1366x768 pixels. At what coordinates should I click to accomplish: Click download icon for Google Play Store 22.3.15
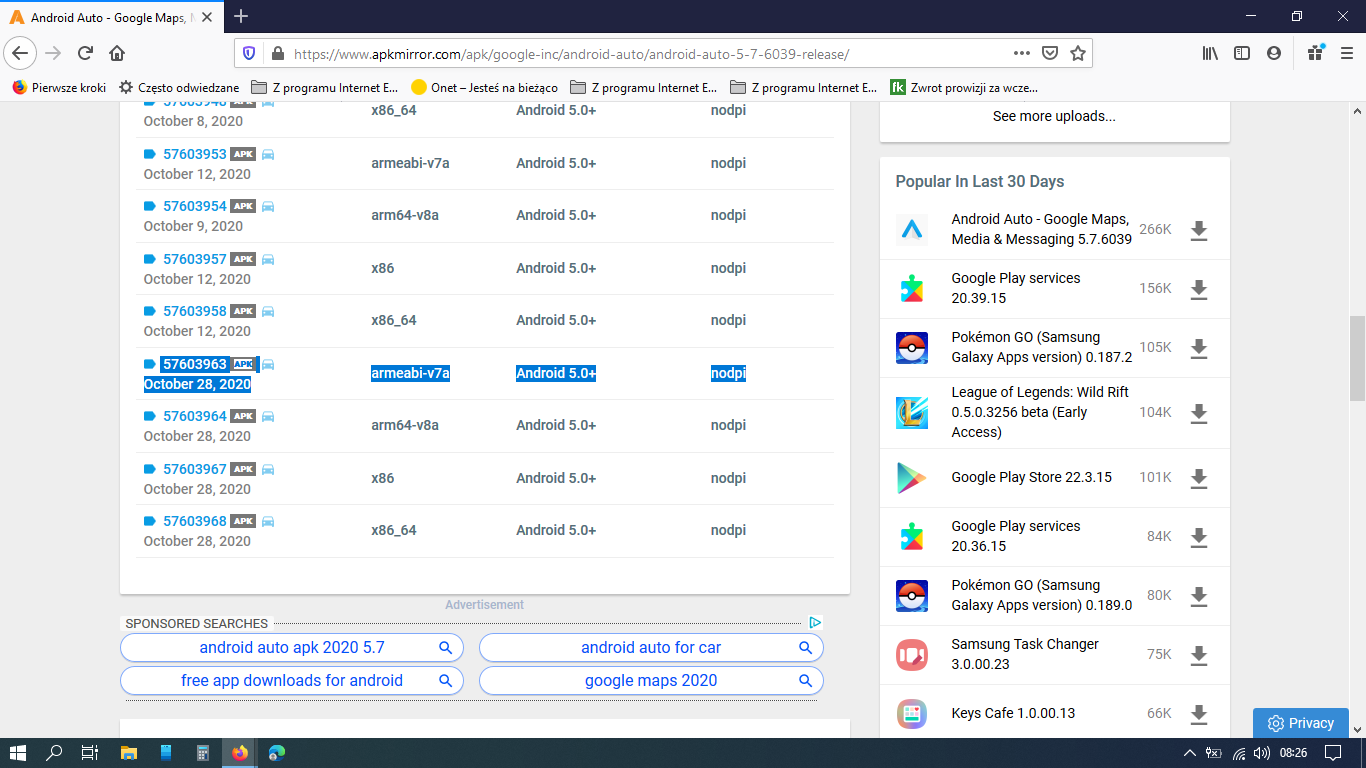(x=1199, y=479)
